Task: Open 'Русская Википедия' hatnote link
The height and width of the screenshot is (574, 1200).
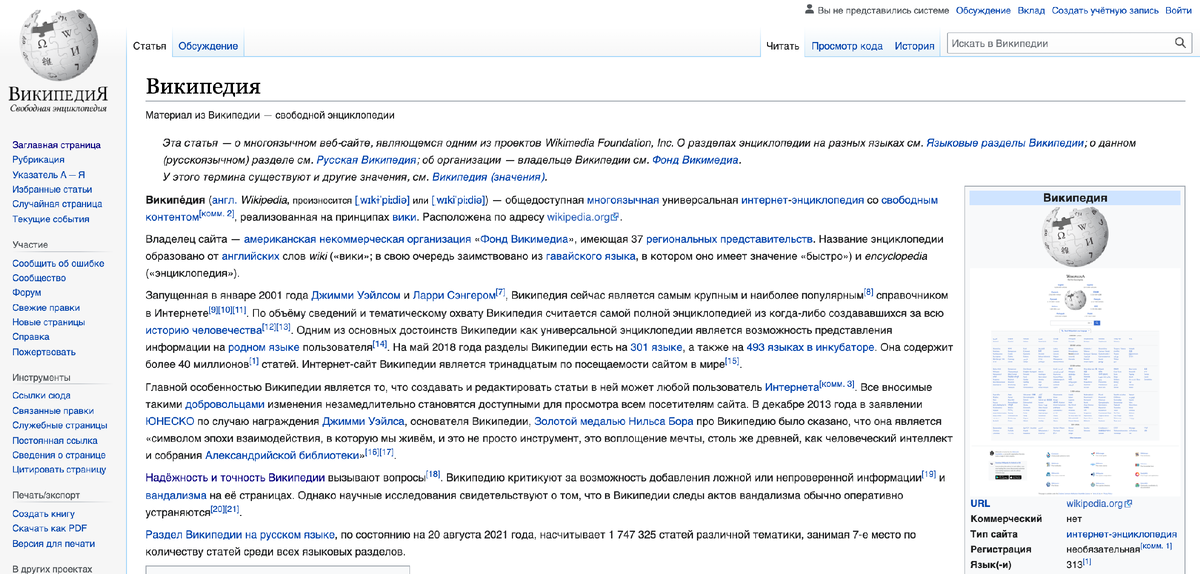Action: (x=366, y=160)
